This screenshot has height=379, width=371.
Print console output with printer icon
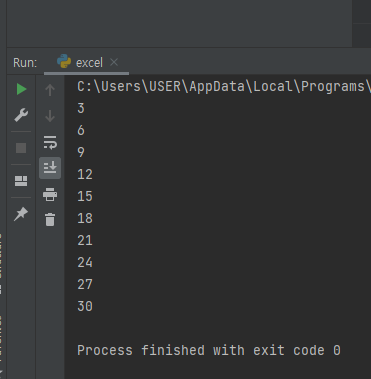click(50, 194)
